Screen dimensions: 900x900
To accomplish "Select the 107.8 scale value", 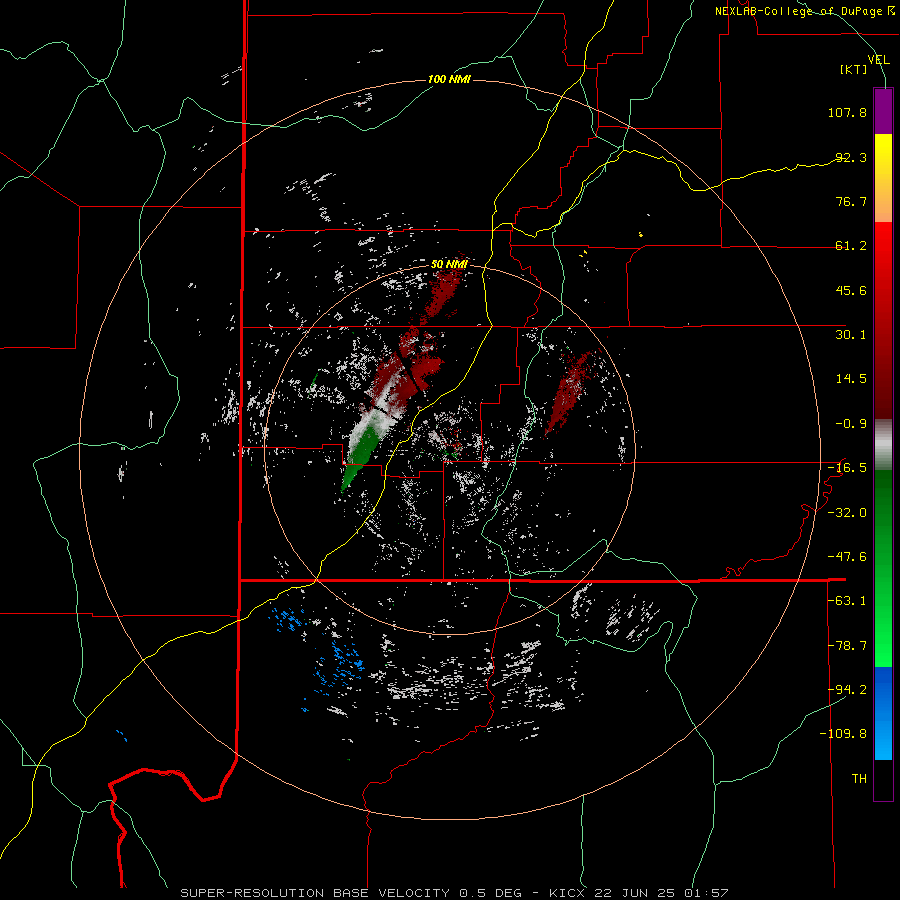I will tap(847, 112).
